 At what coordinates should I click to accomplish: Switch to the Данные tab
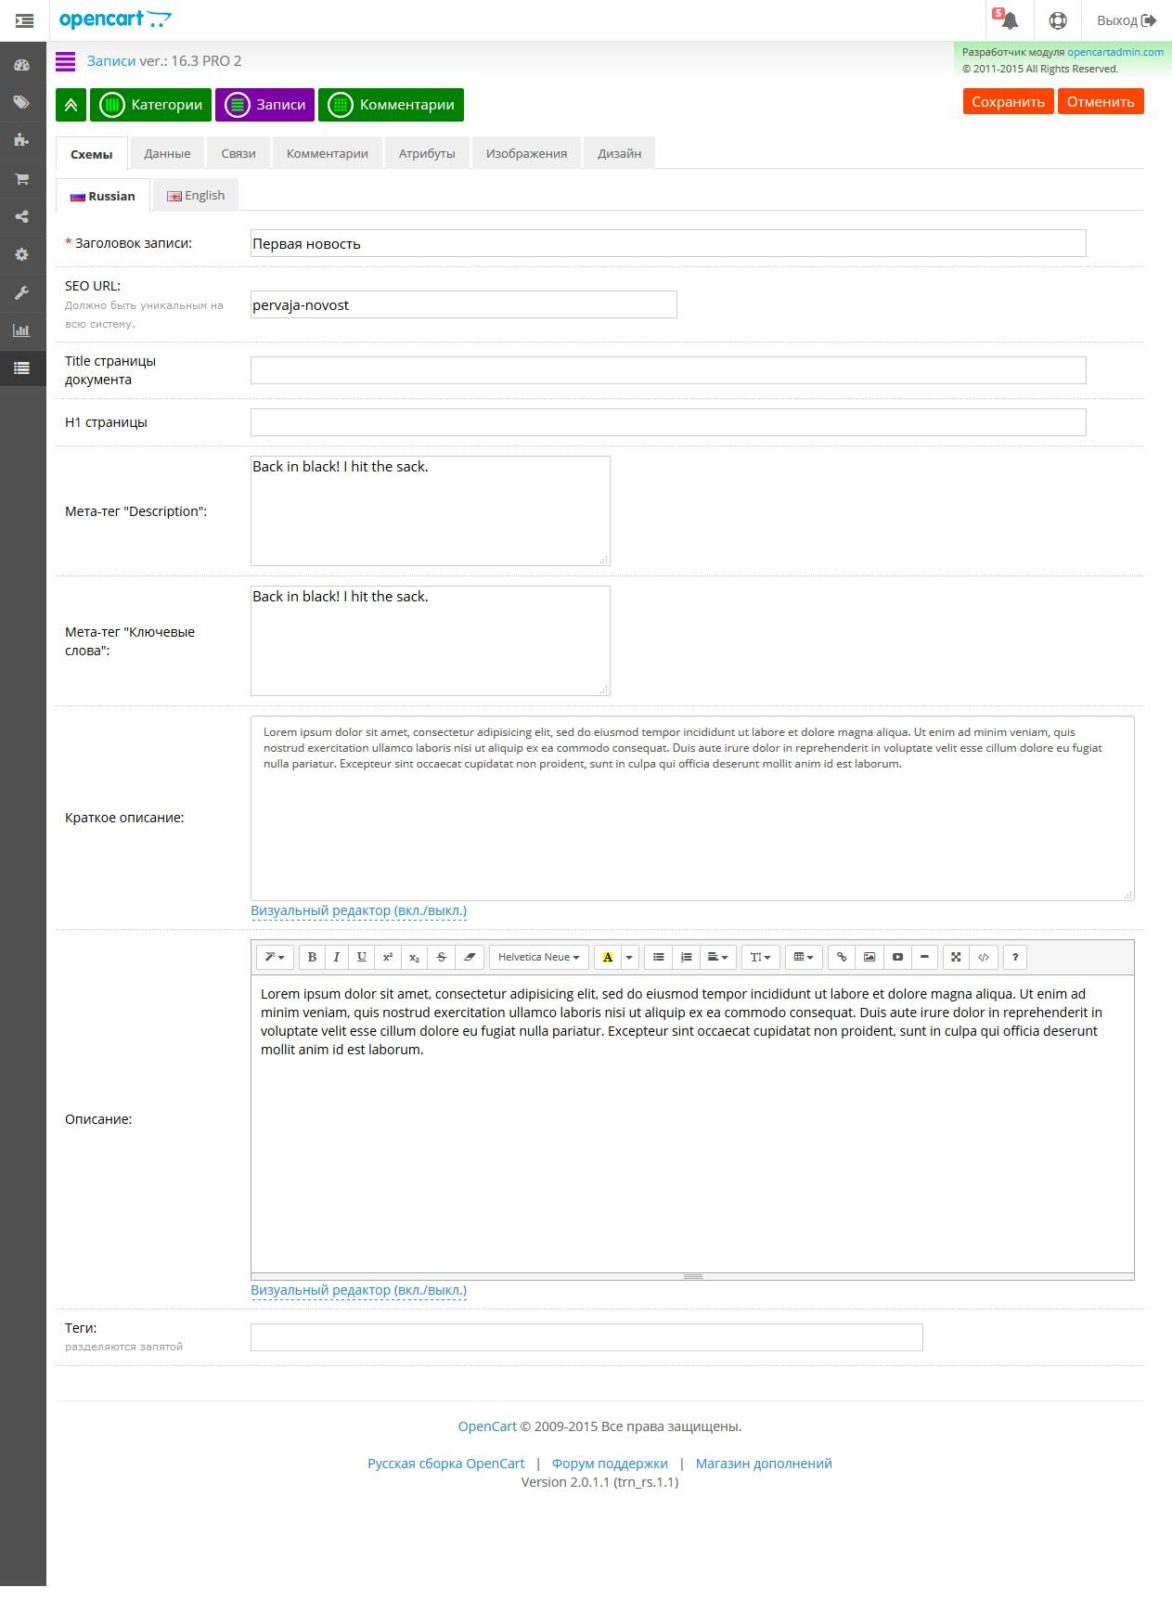point(167,153)
